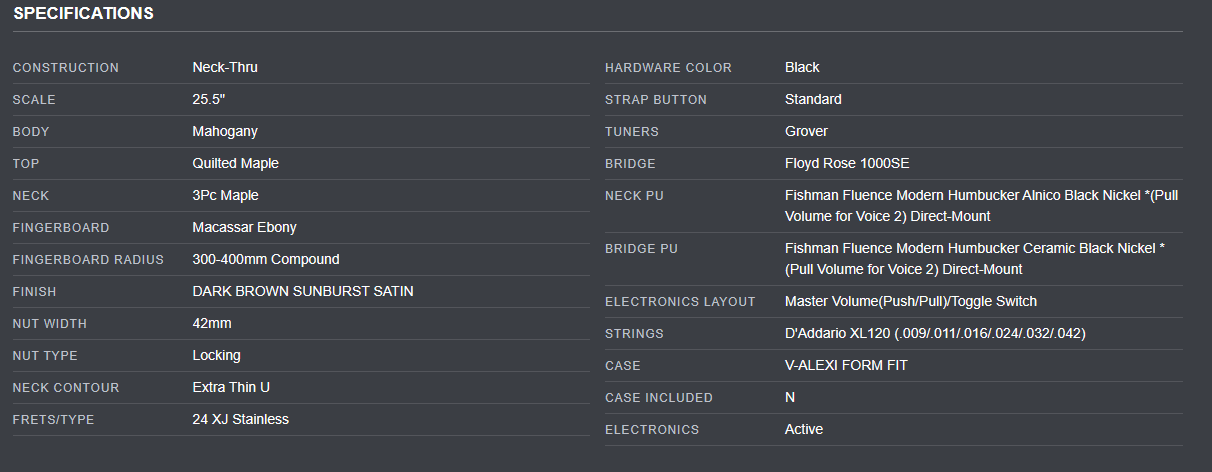
Task: Click the 300-400mm Compound radius value
Action: tap(265, 259)
